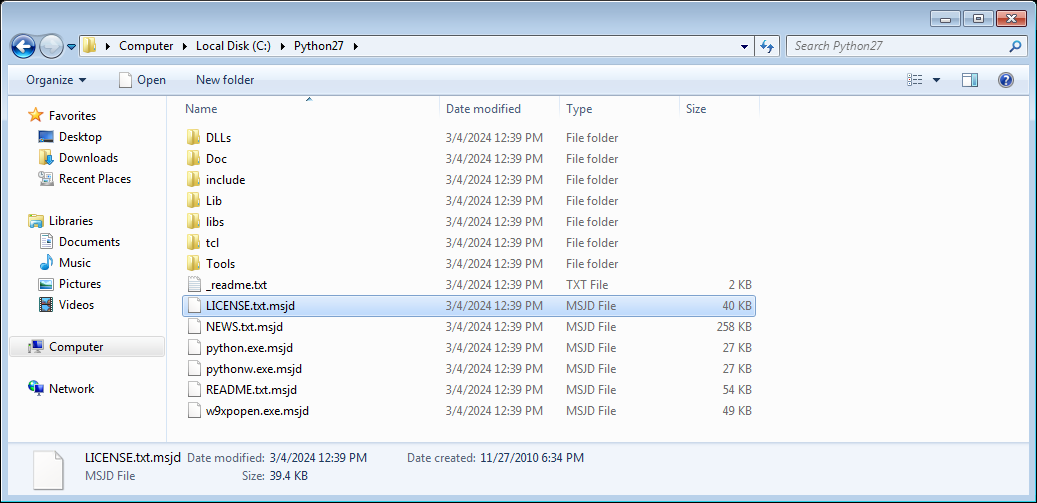The width and height of the screenshot is (1037, 503).
Task: Select Libraries in the navigation pane
Action: pyautogui.click(x=71, y=221)
